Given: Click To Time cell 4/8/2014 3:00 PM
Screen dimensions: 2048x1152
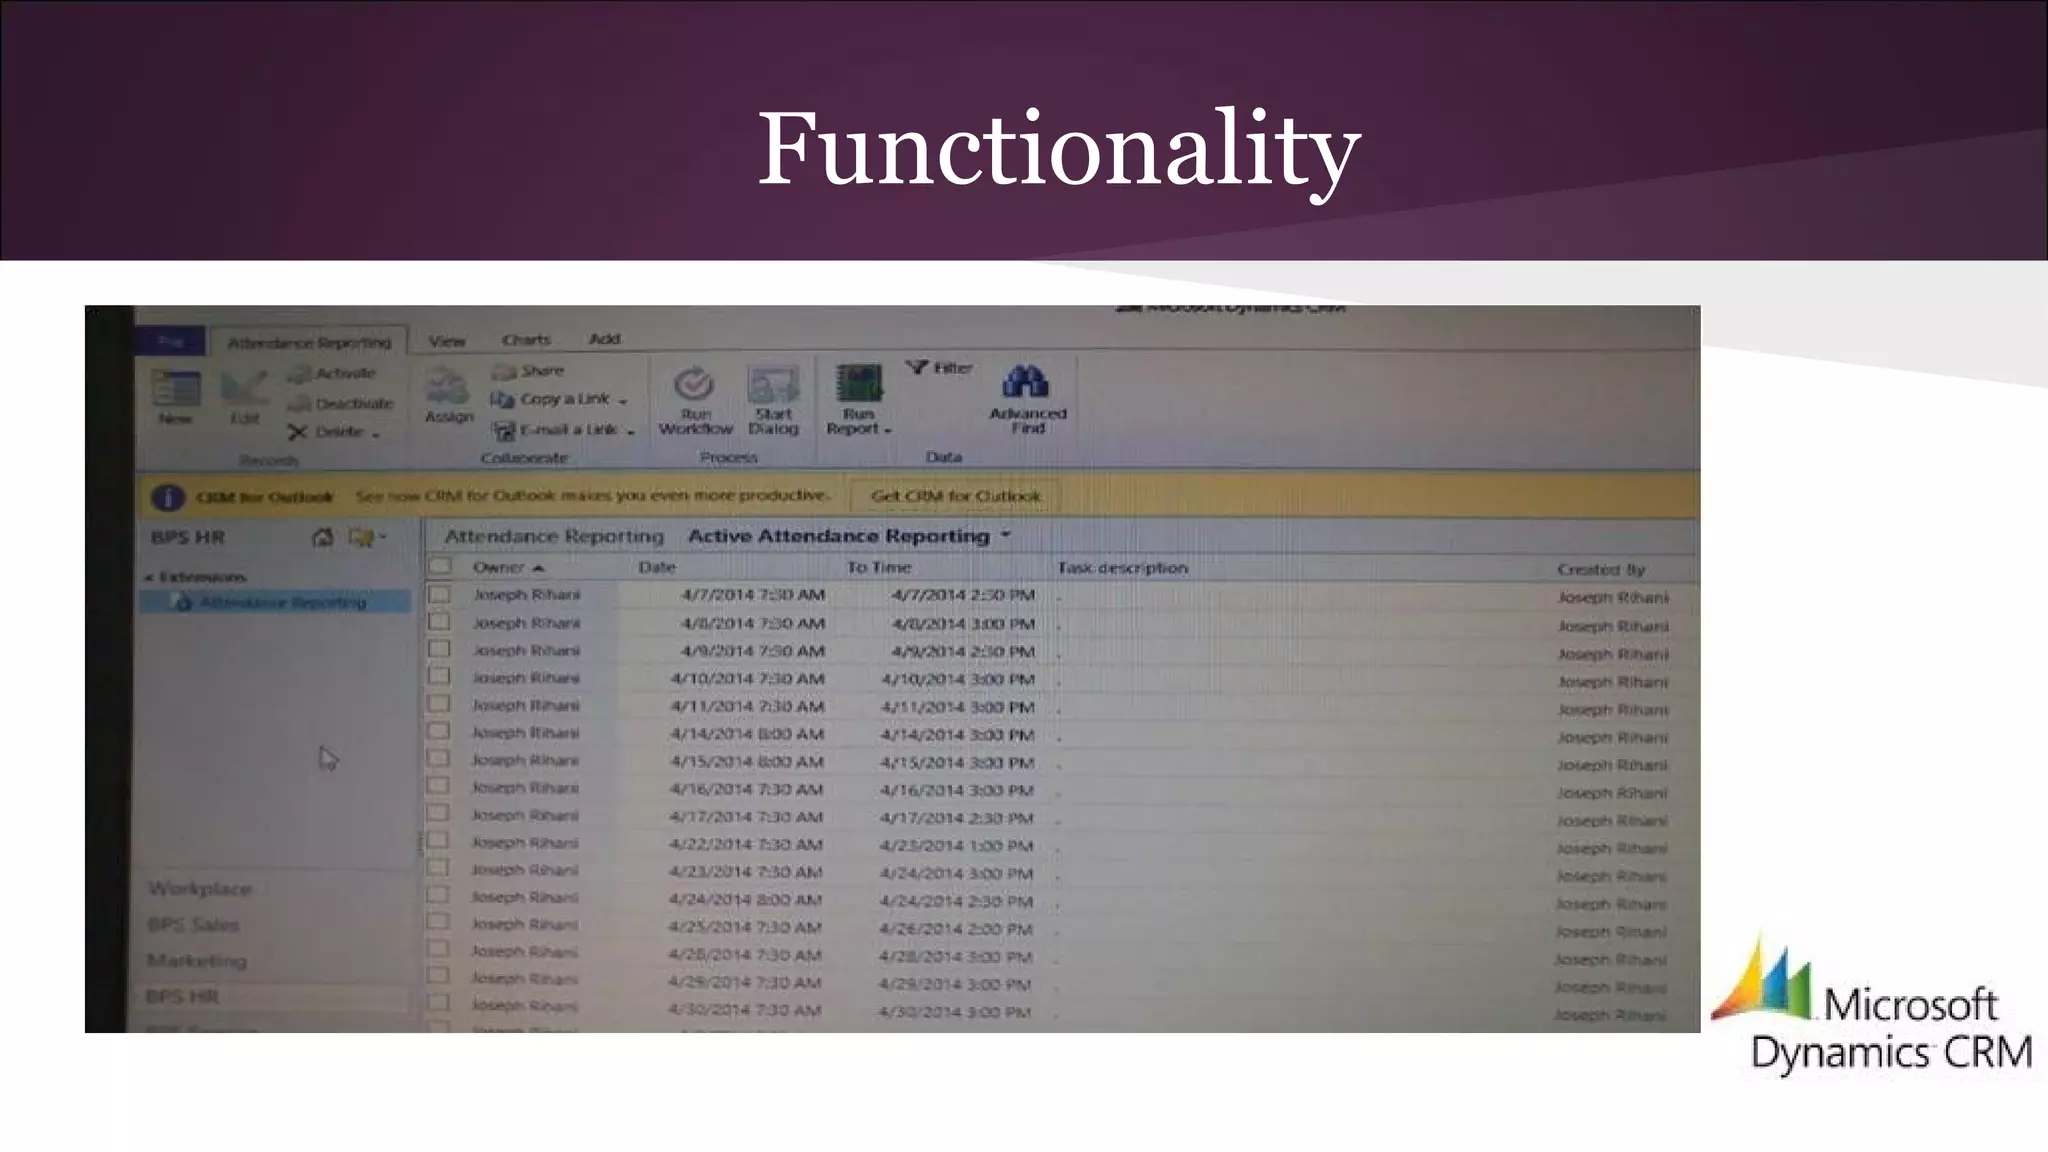Looking at the screenshot, I should [963, 624].
